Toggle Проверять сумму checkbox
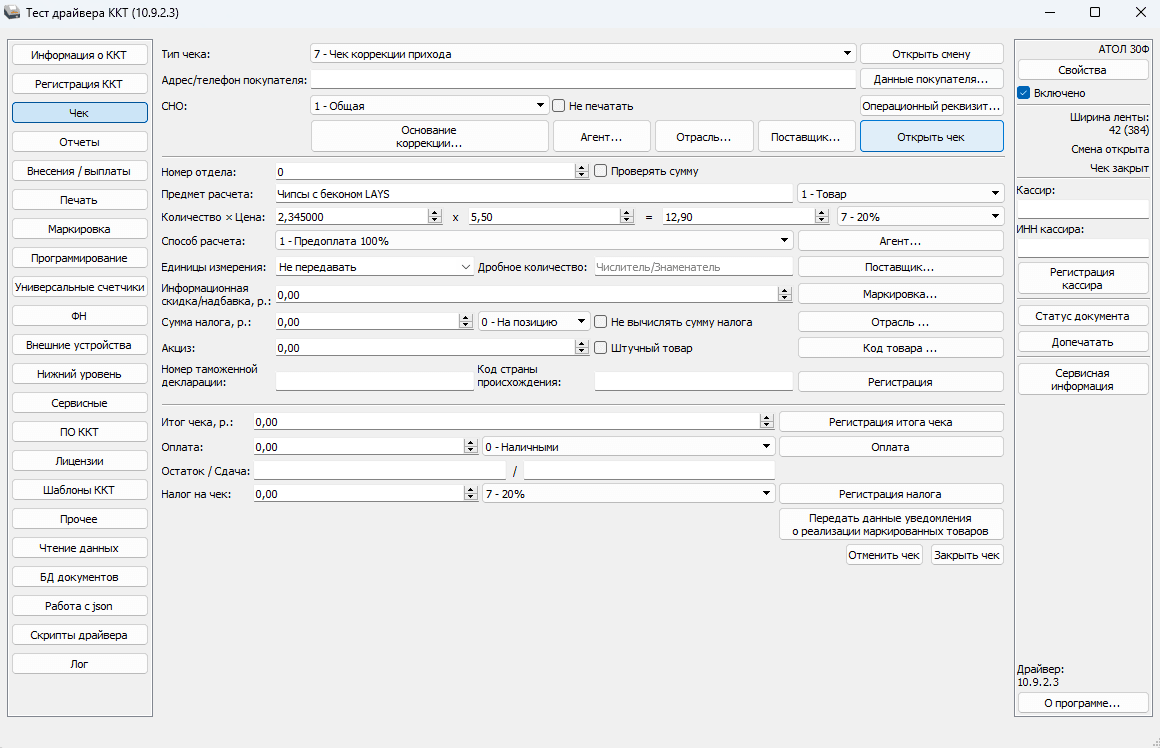This screenshot has height=748, width=1160. (601, 171)
